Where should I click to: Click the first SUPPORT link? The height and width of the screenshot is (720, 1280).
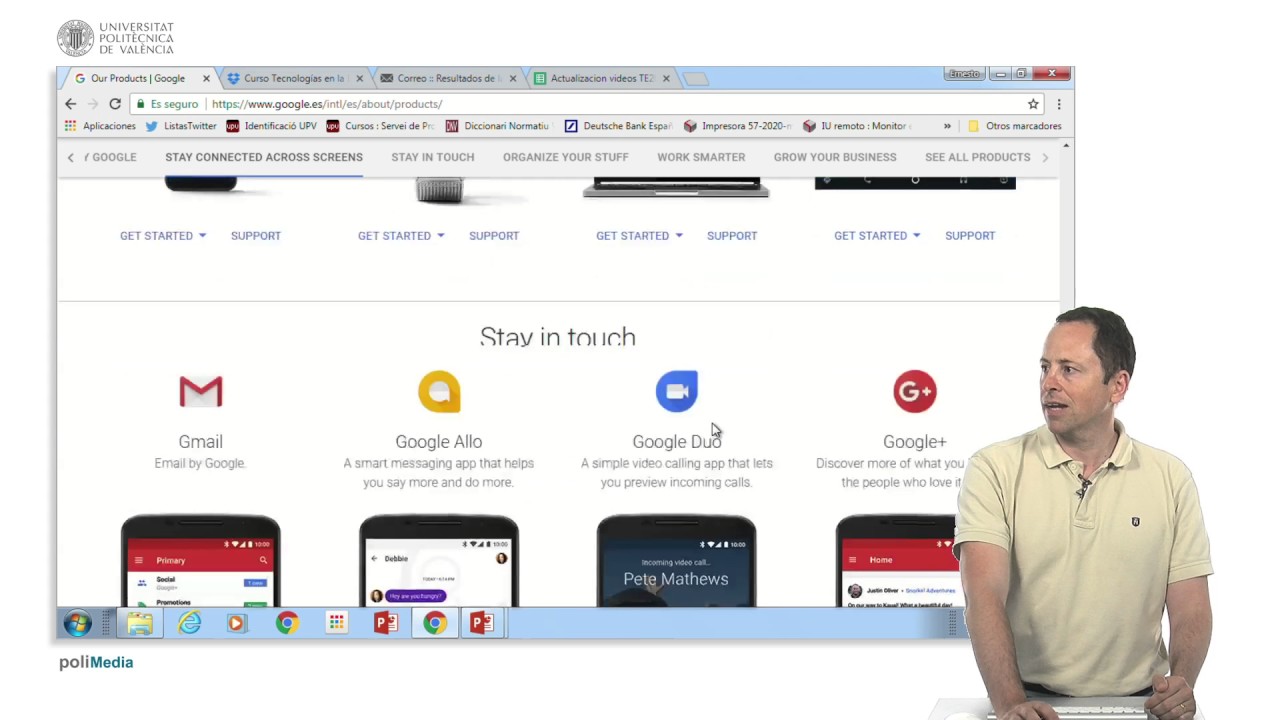pyautogui.click(x=256, y=236)
